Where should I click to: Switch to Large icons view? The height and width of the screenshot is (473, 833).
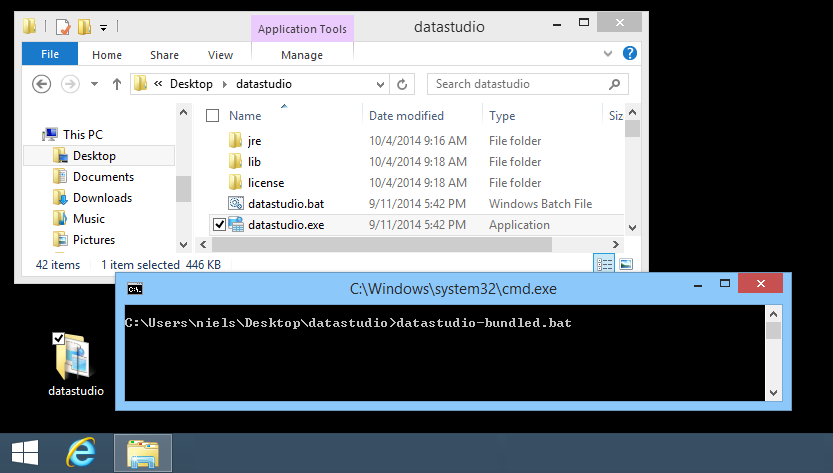(x=626, y=264)
